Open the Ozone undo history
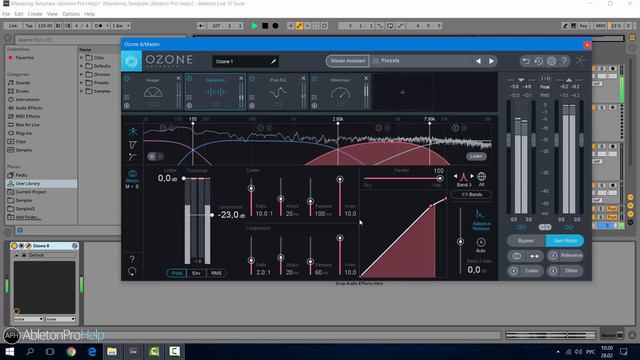 539,61
